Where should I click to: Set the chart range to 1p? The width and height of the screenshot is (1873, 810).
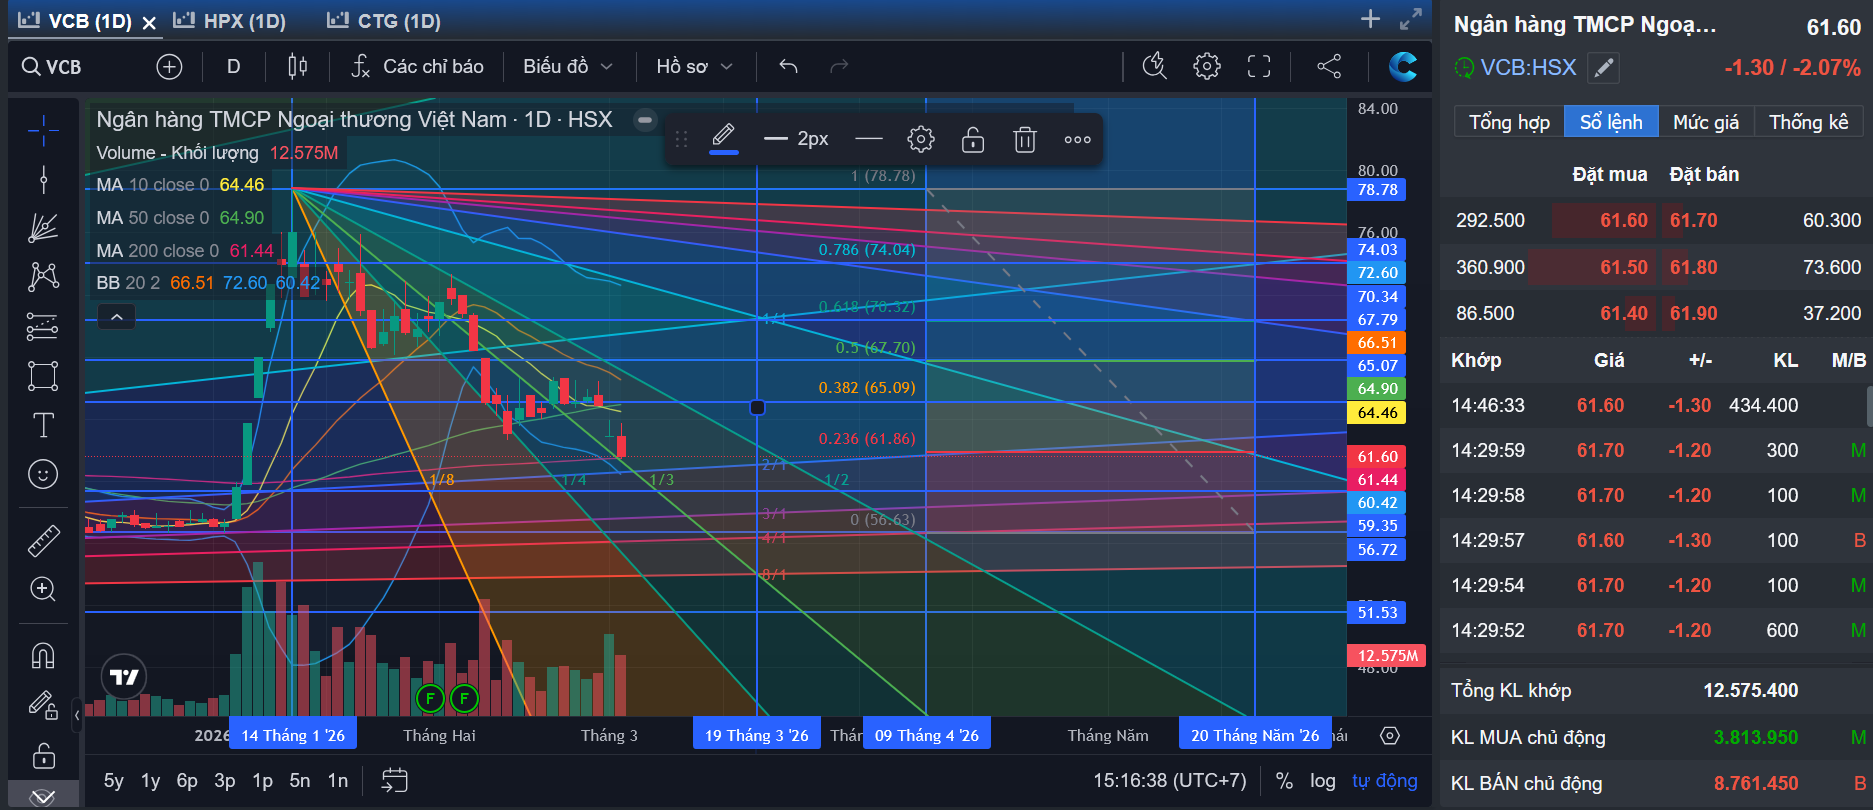(x=262, y=780)
